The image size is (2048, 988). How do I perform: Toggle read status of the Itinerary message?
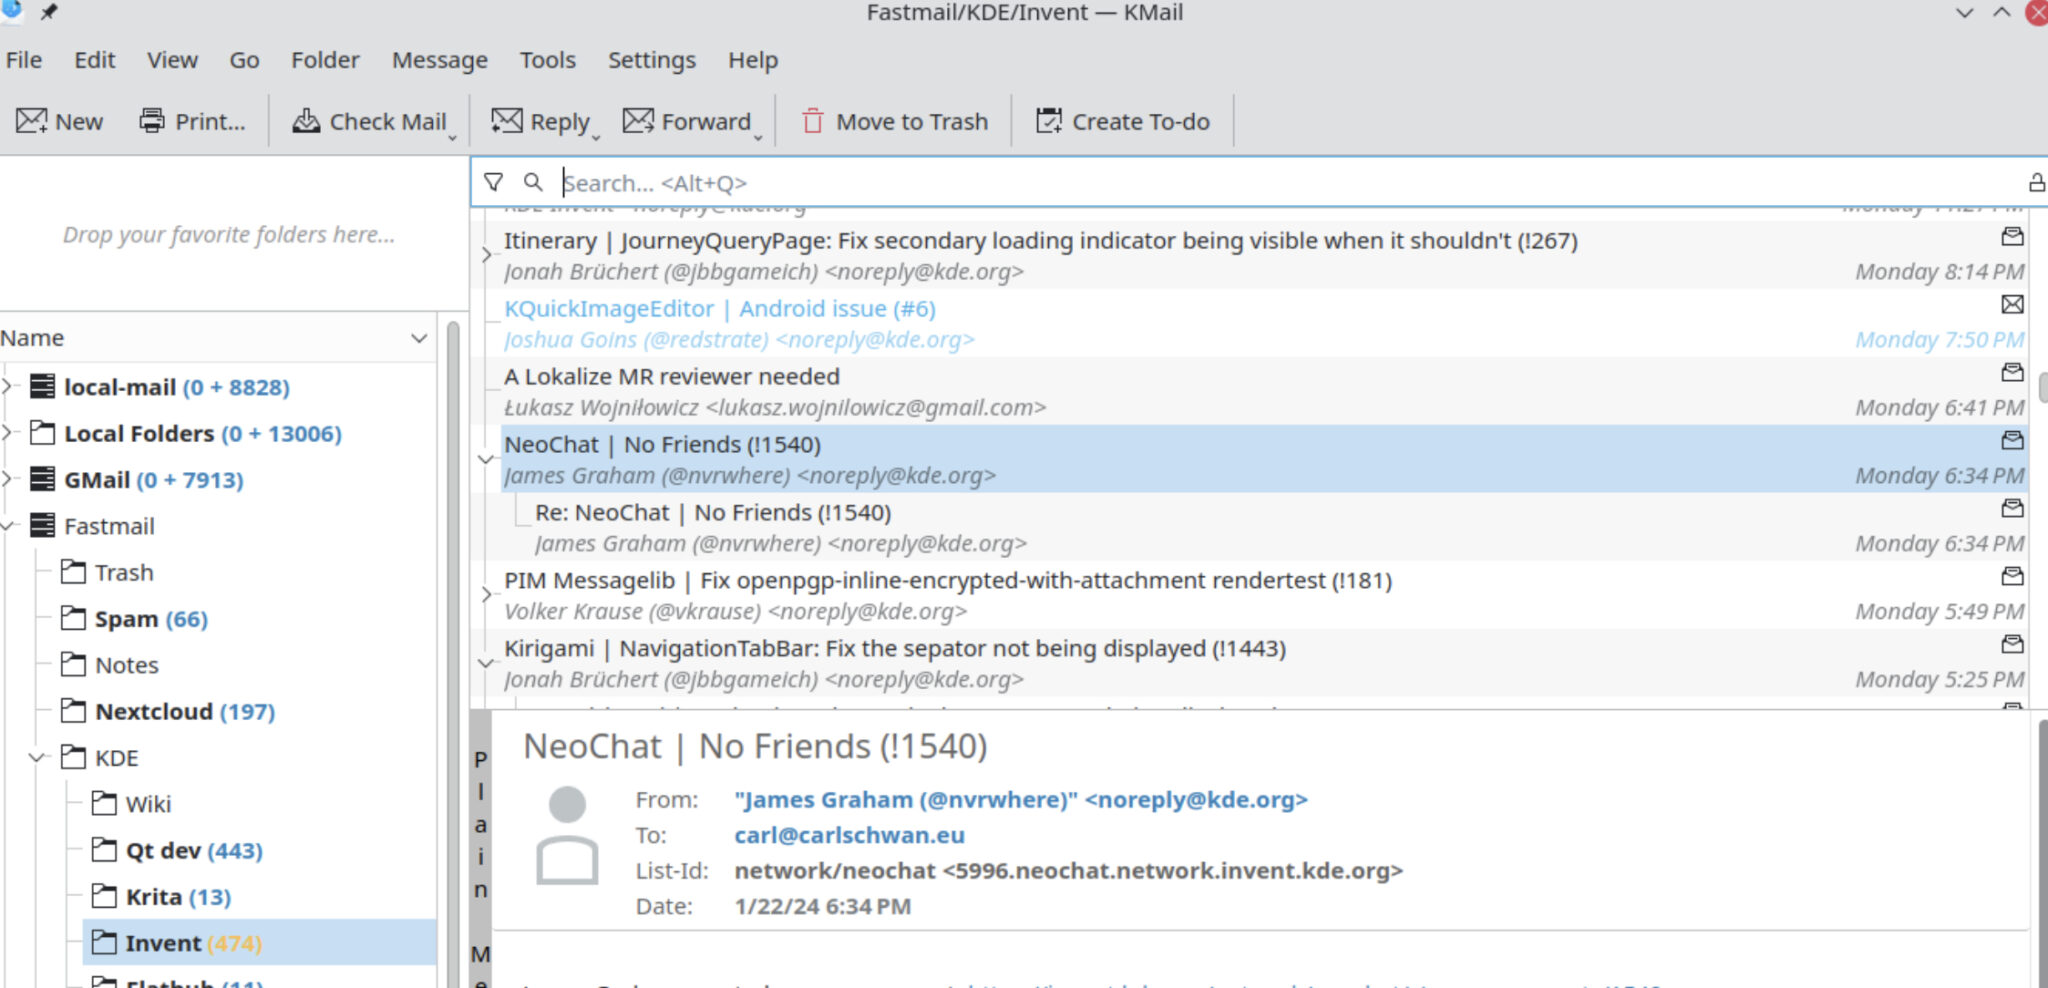tap(2012, 237)
